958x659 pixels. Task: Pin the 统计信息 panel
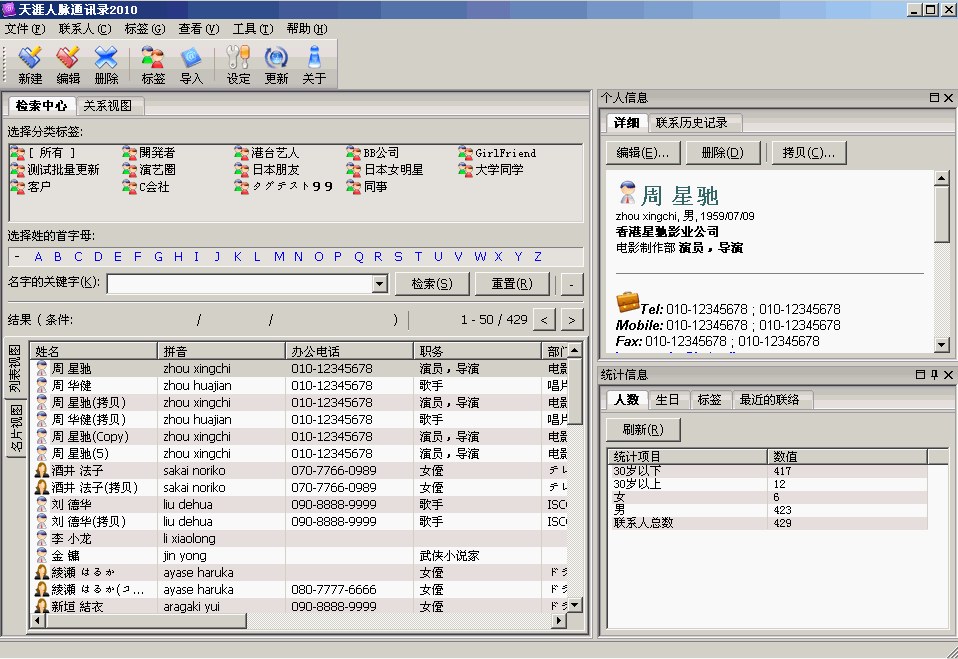point(934,374)
